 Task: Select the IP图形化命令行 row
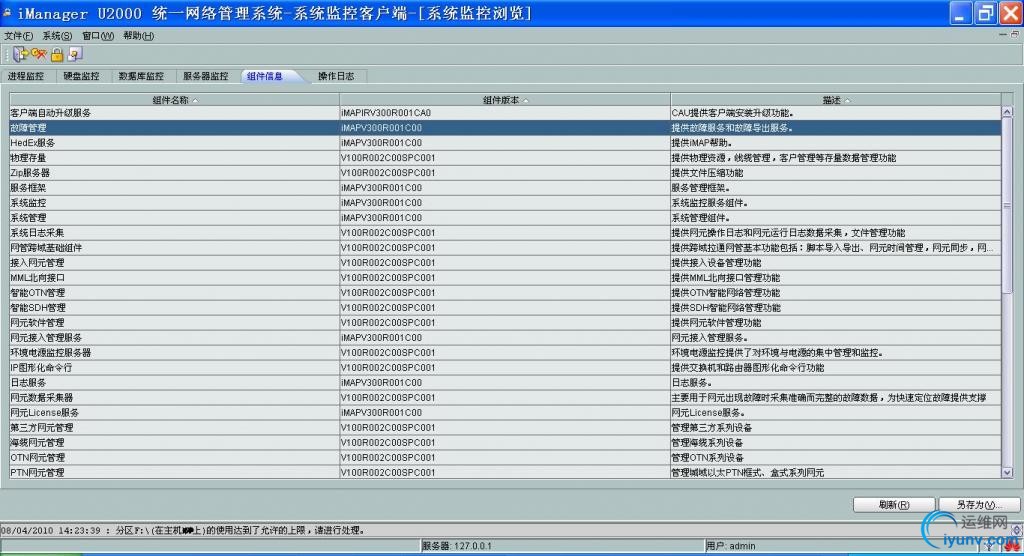tap(505, 368)
